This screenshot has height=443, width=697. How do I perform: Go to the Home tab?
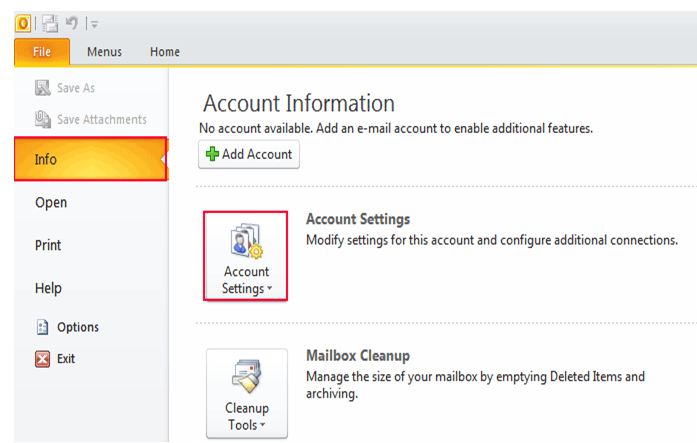click(x=165, y=52)
